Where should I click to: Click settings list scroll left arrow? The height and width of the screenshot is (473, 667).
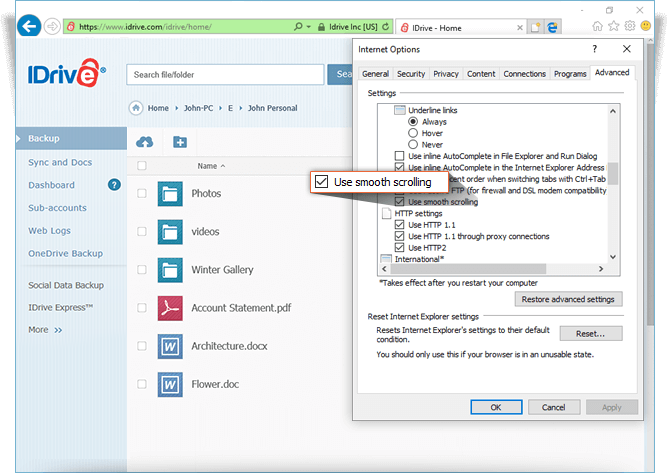tap(385, 269)
